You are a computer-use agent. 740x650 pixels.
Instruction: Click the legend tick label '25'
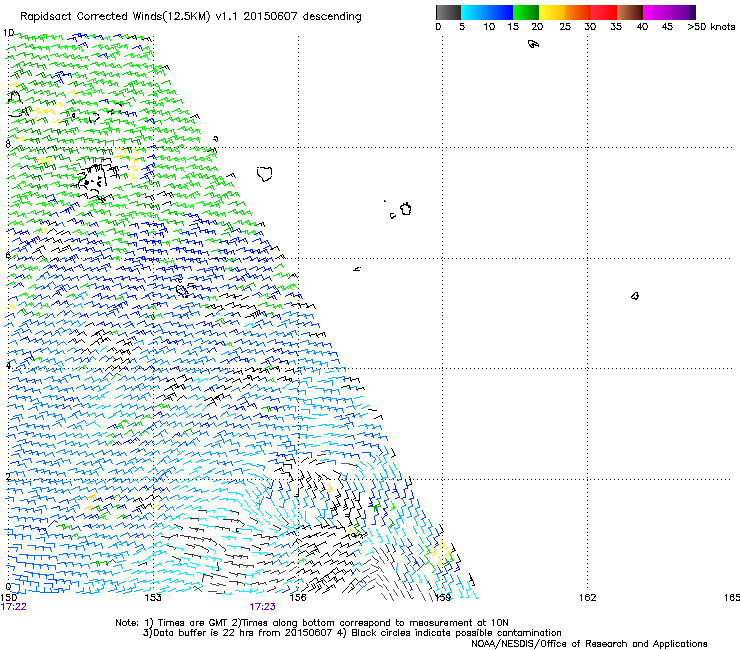[565, 27]
